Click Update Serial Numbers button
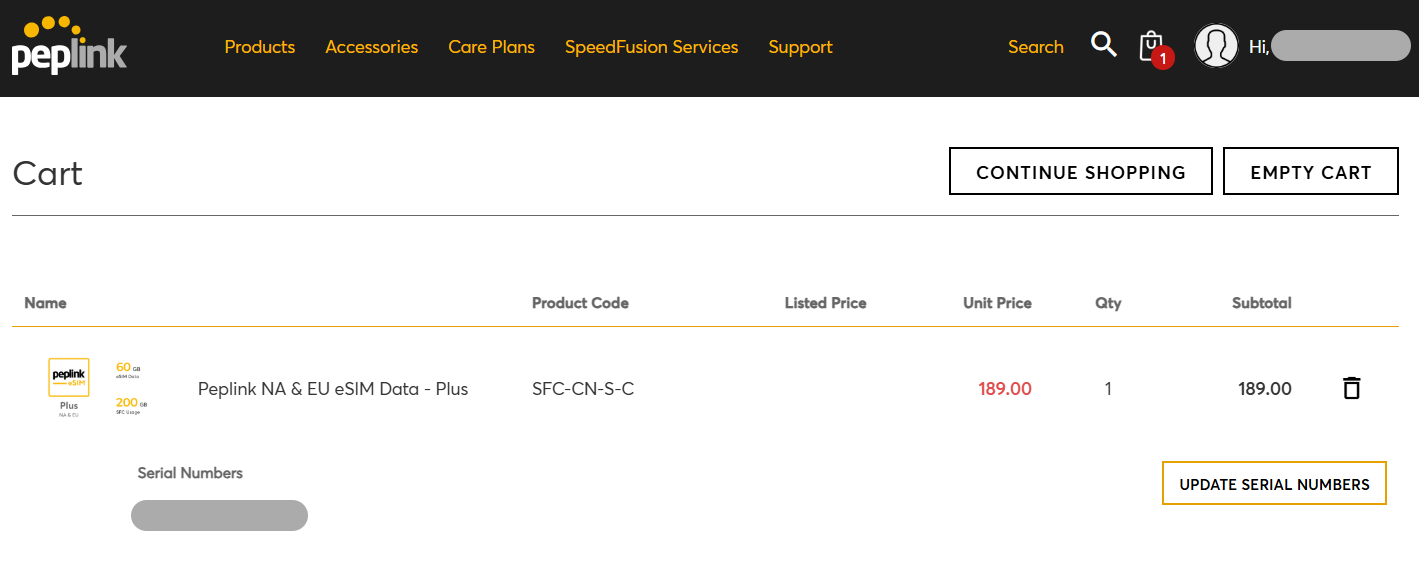 coord(1274,484)
